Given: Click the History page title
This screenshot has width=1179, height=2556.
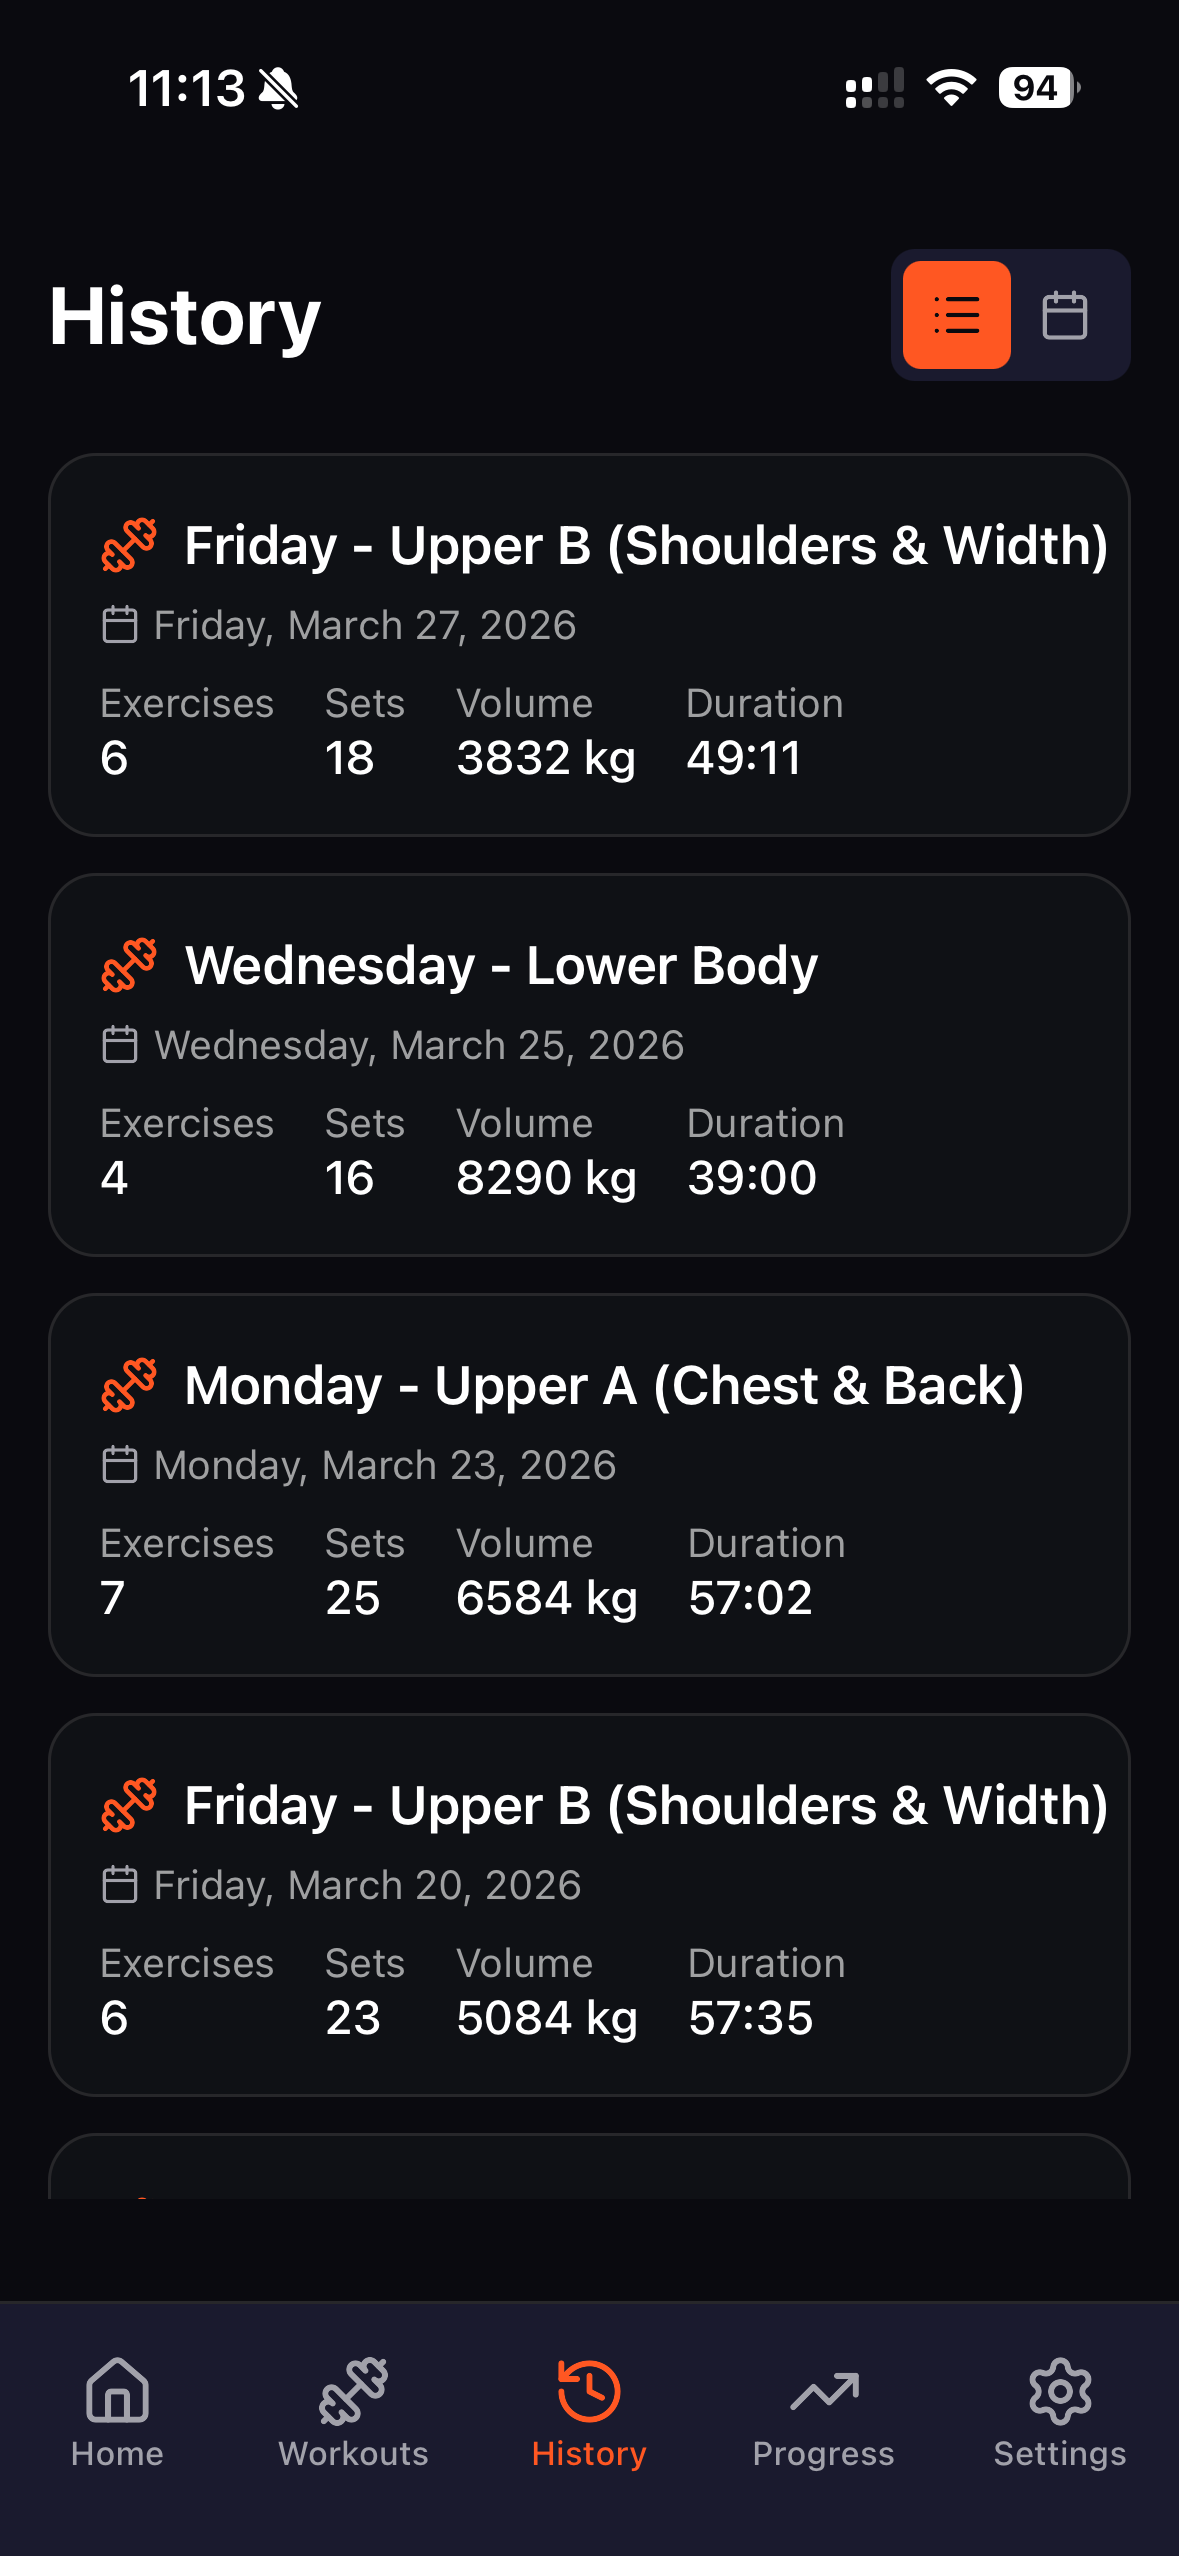Looking at the screenshot, I should 184,316.
